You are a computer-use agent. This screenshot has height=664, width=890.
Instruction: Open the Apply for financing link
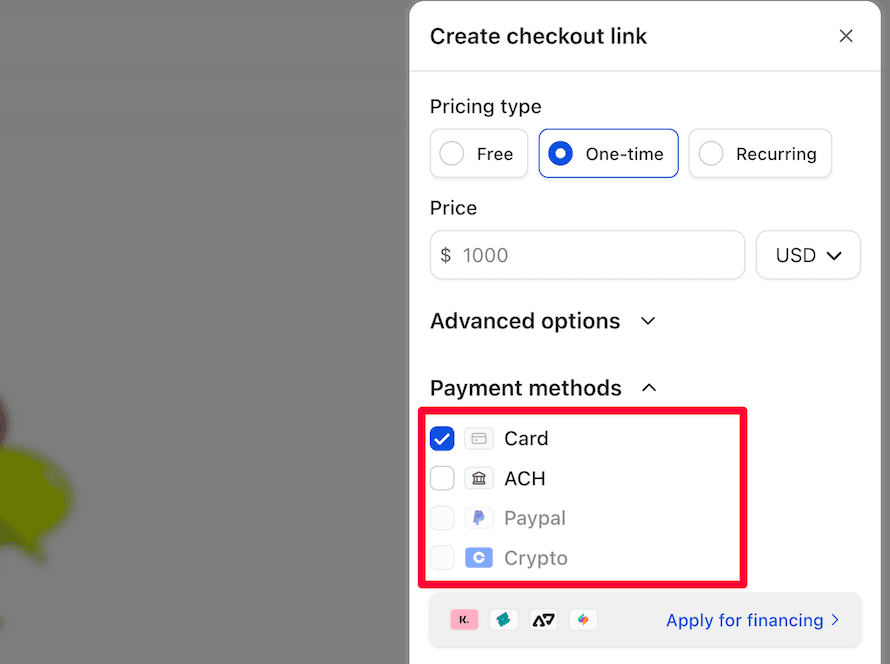pyautogui.click(x=752, y=620)
